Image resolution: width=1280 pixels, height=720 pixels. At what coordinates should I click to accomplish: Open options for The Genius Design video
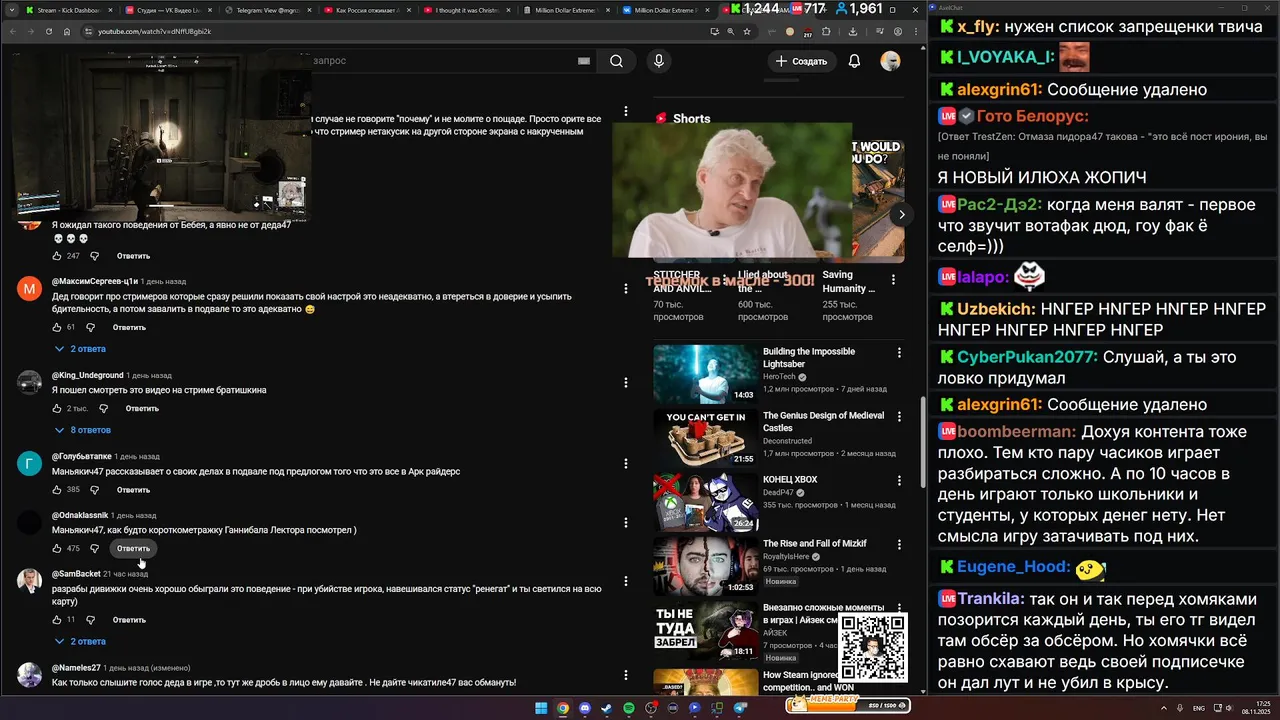point(899,416)
